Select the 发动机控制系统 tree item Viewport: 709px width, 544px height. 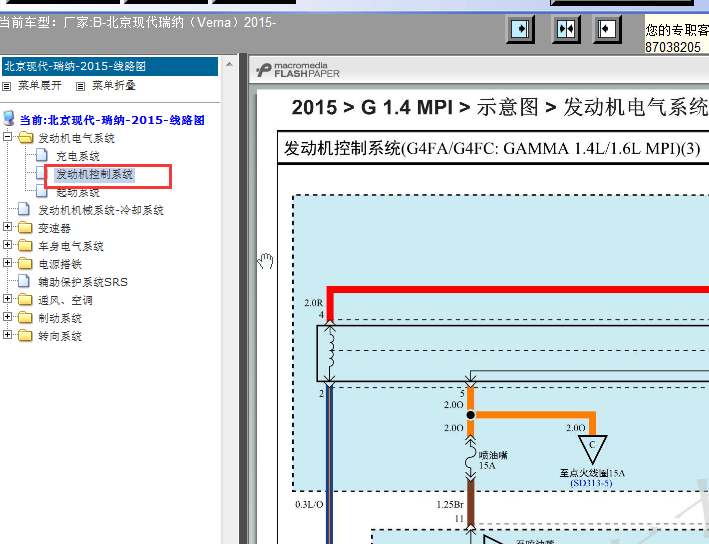[94, 174]
